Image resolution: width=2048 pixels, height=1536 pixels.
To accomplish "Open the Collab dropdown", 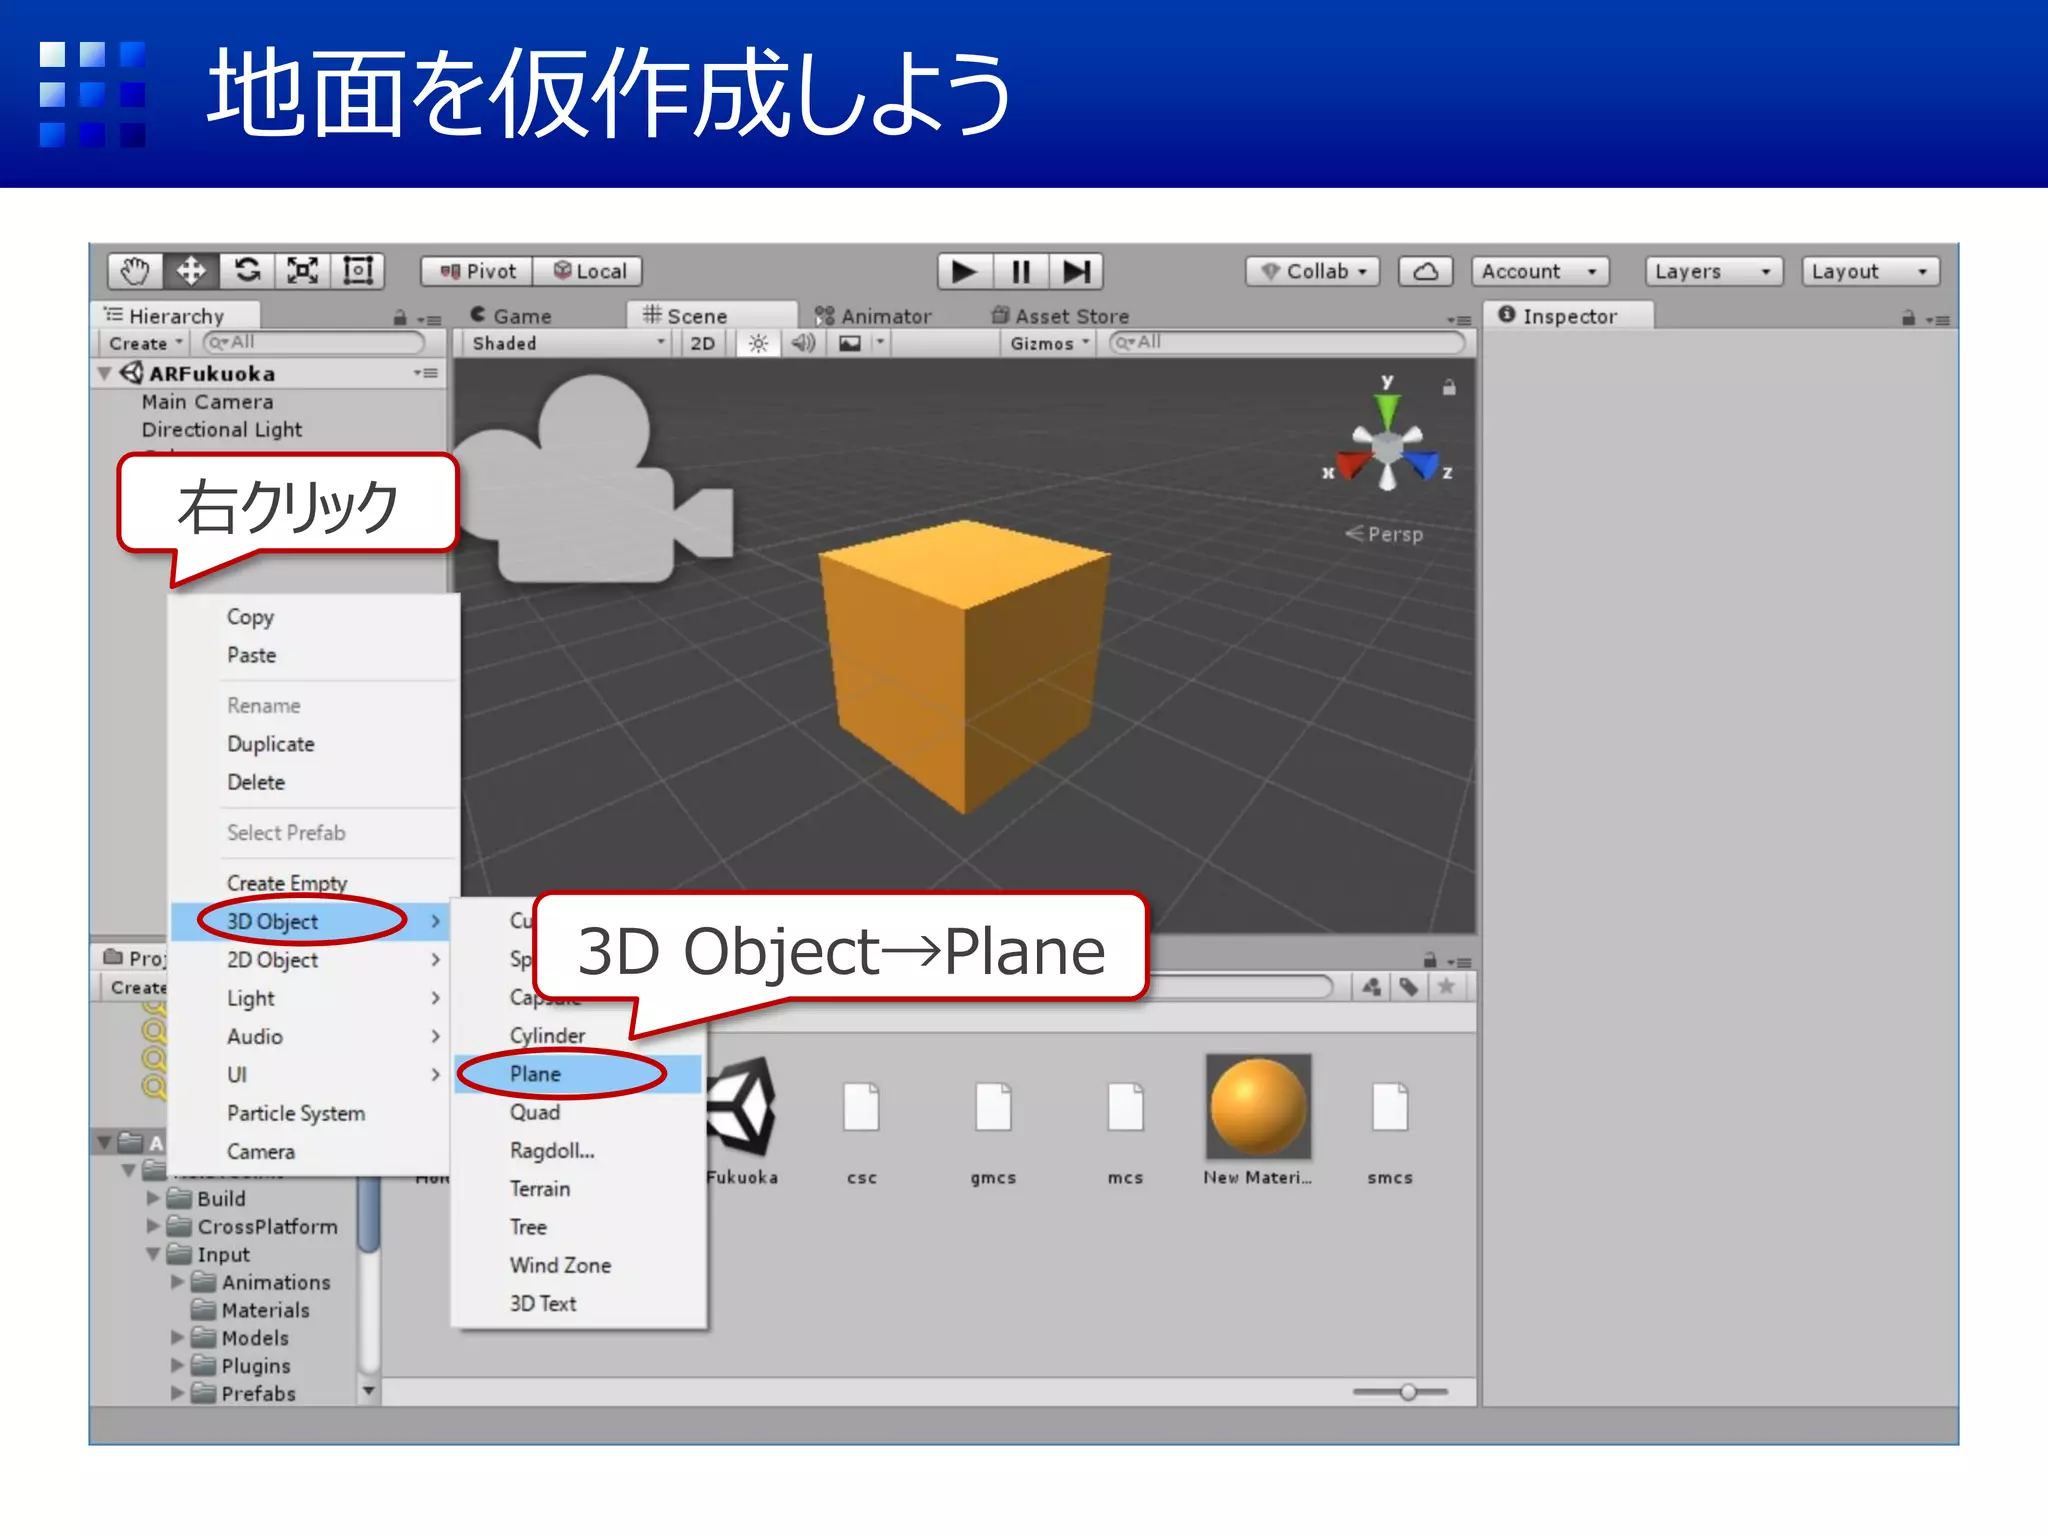I will click(x=1313, y=271).
